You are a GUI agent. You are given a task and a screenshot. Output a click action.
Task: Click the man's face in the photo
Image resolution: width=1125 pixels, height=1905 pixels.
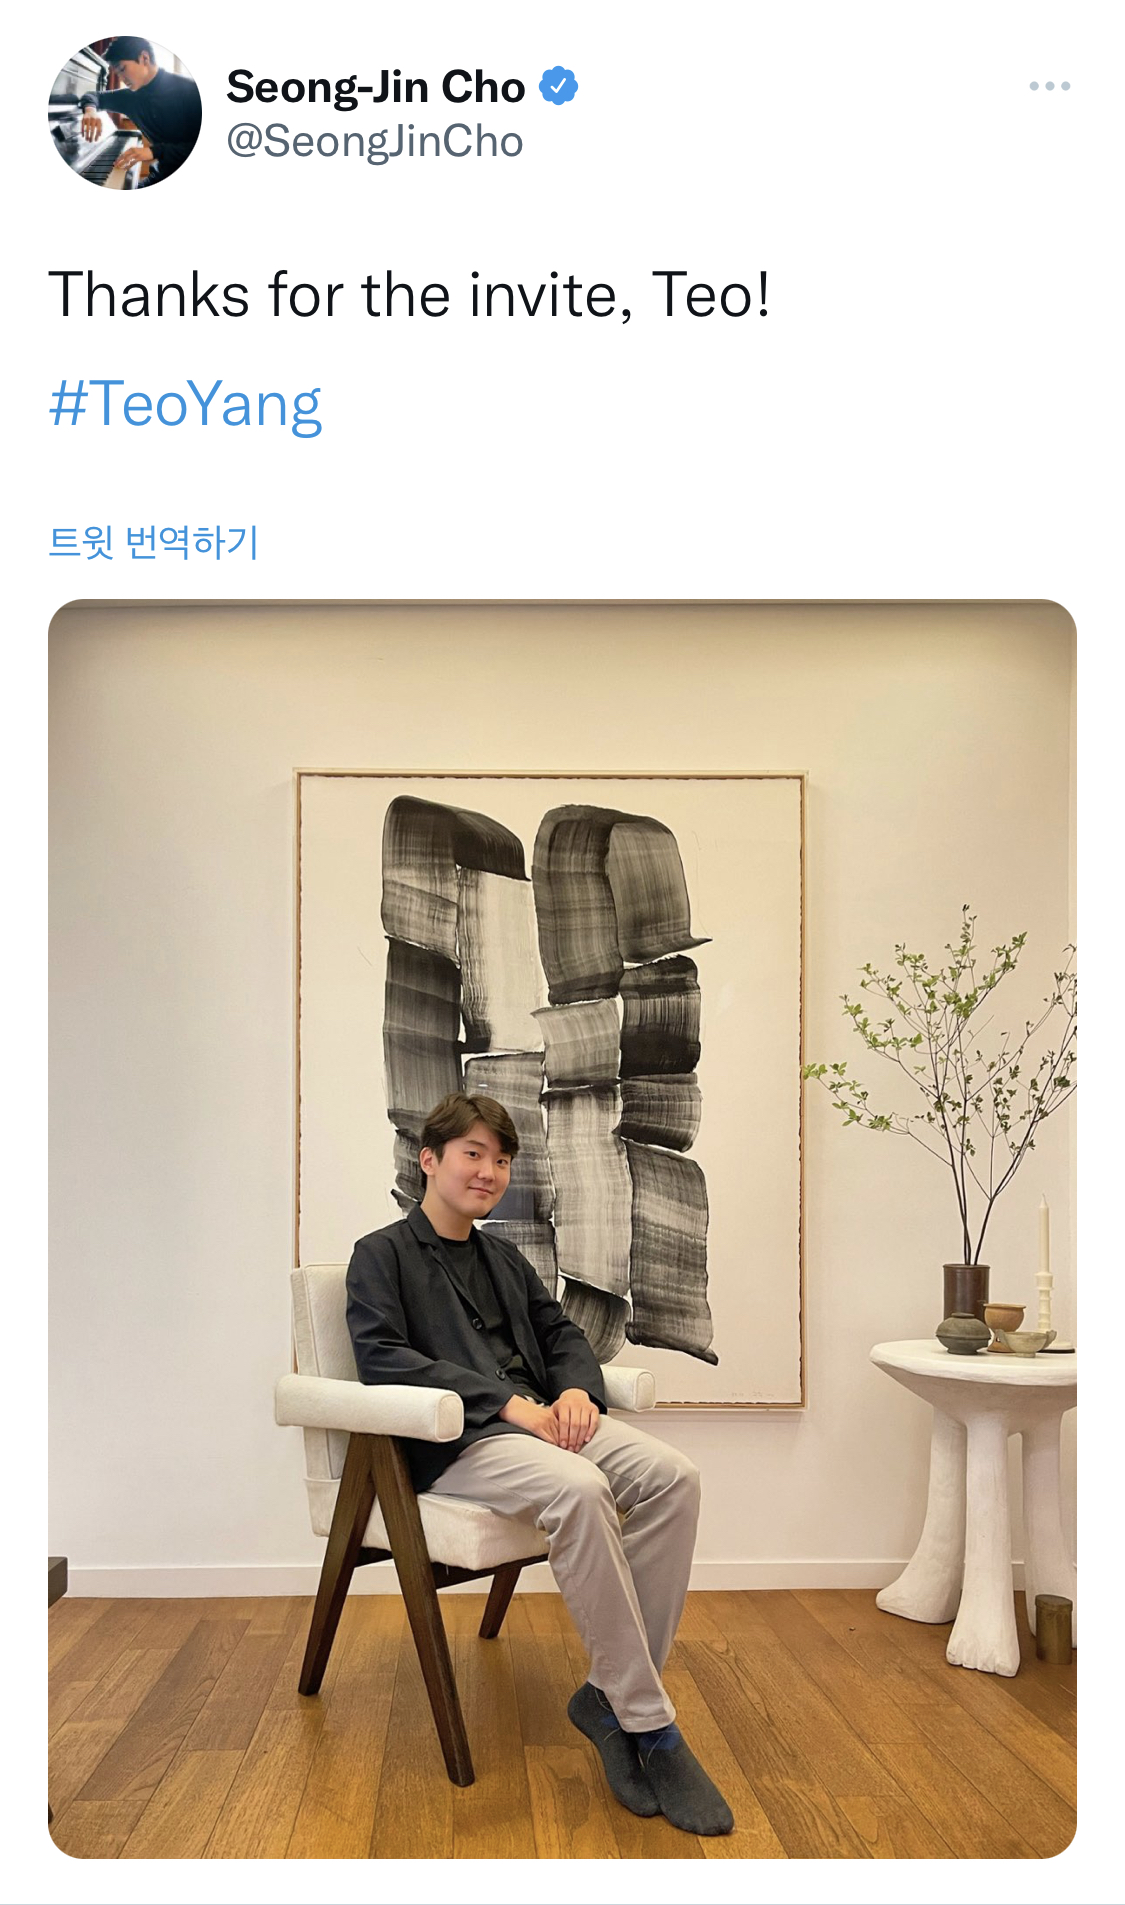click(x=471, y=1165)
